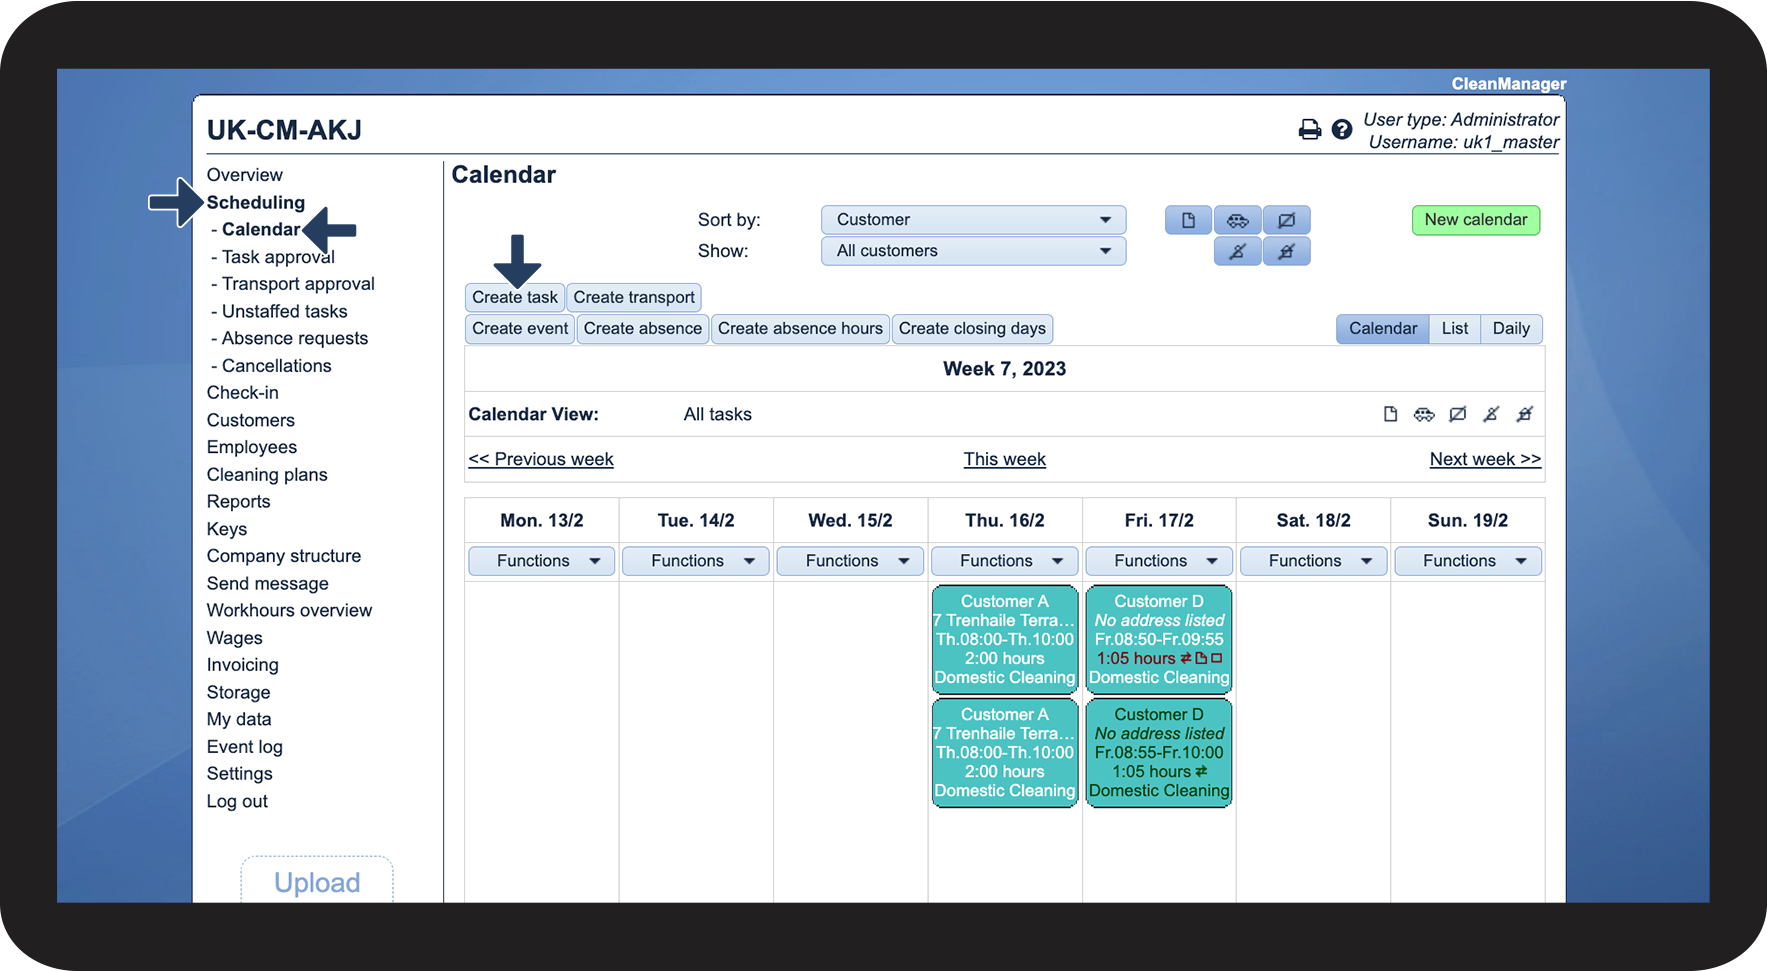Select Scheduling in the sidebar
The image size is (1767, 971).
coord(256,202)
